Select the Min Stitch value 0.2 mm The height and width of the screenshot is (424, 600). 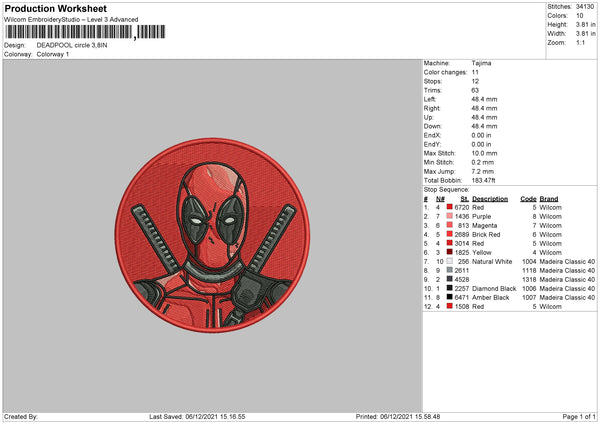click(483, 162)
